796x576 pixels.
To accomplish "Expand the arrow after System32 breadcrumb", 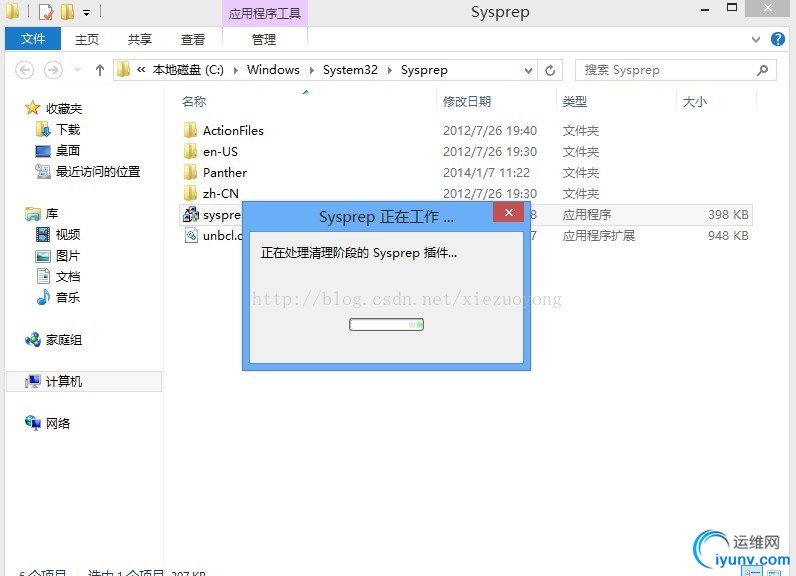I will point(389,70).
